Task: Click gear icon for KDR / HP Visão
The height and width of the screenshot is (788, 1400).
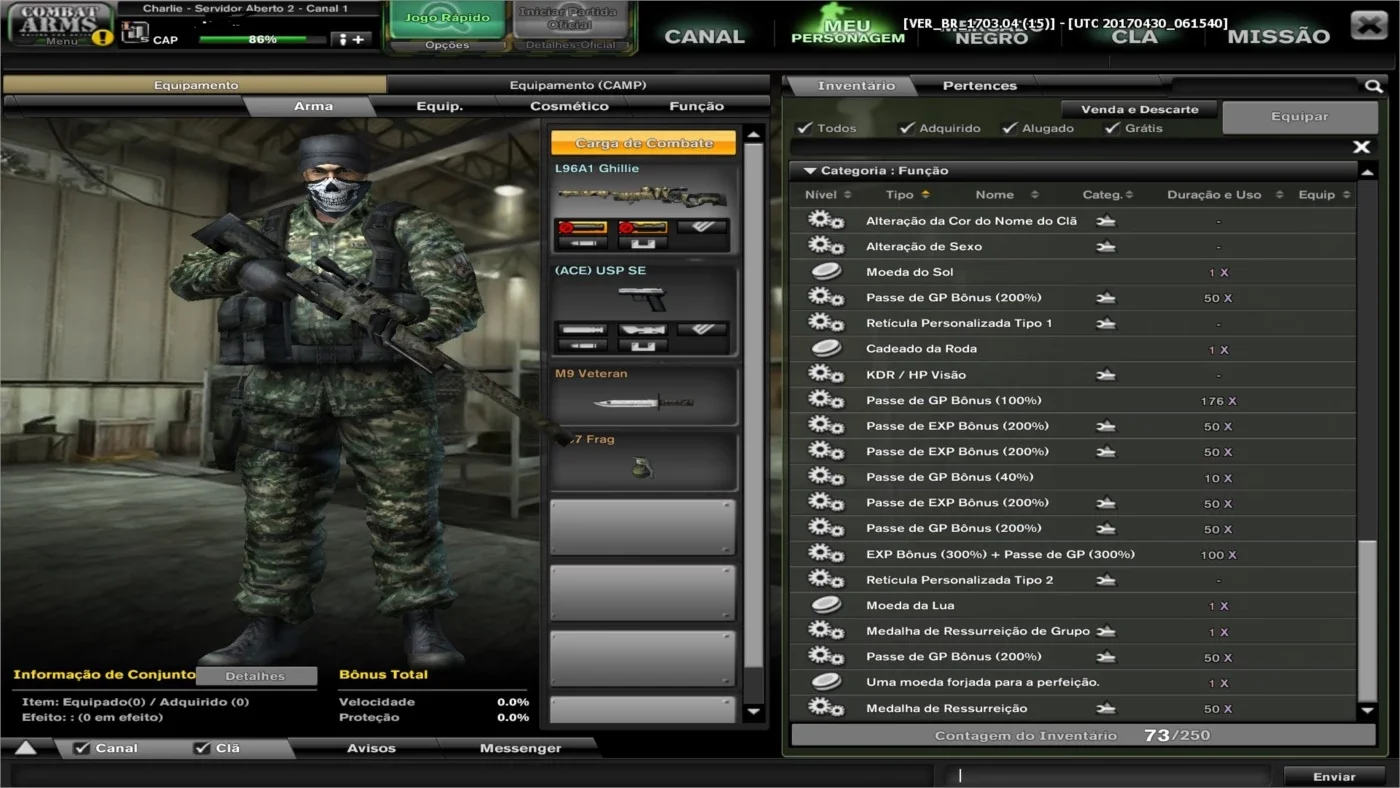Action: coord(825,374)
